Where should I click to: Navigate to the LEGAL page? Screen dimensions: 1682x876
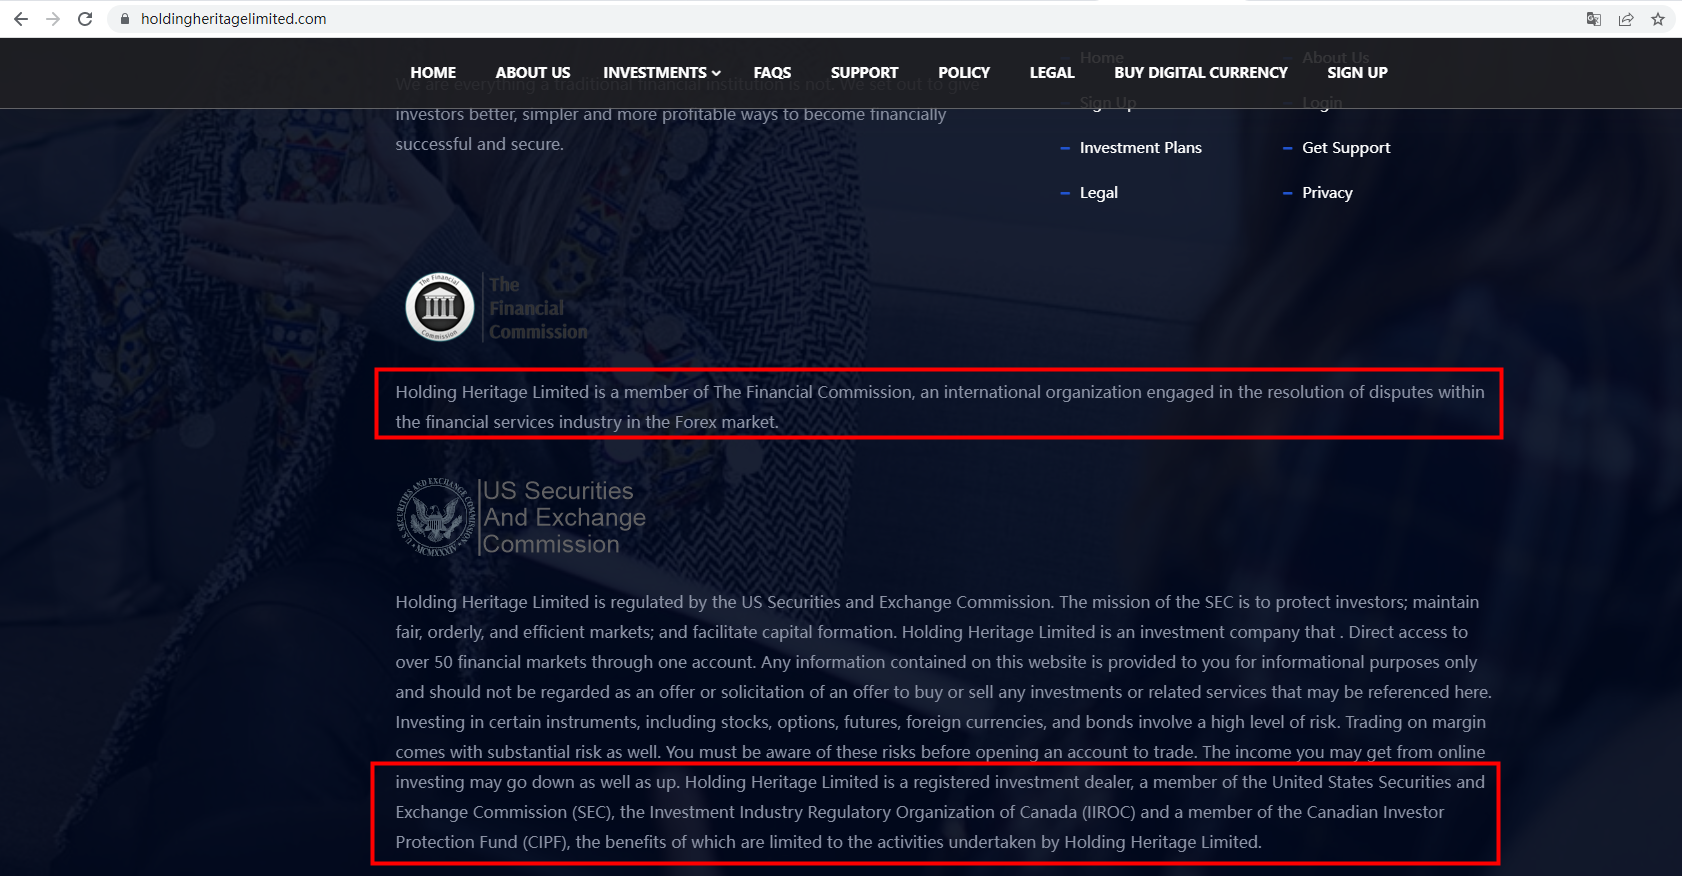(1052, 73)
